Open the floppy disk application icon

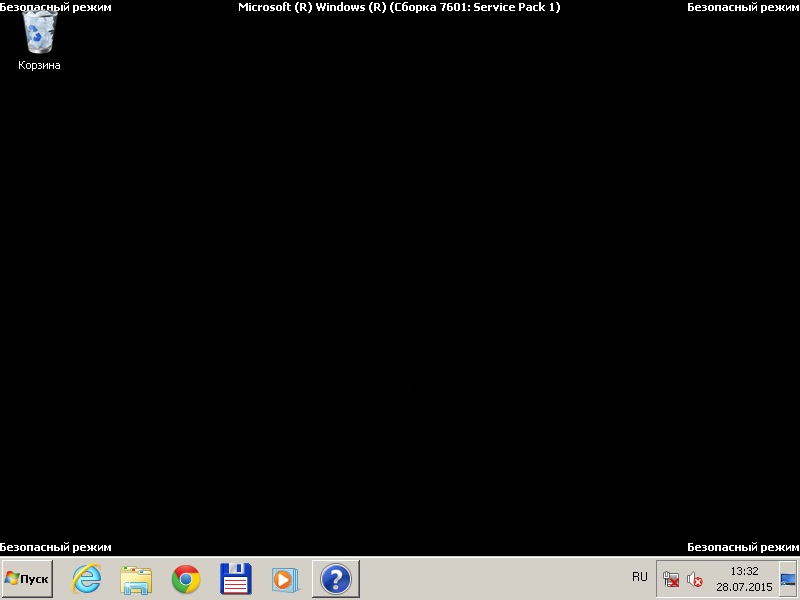pyautogui.click(x=236, y=579)
